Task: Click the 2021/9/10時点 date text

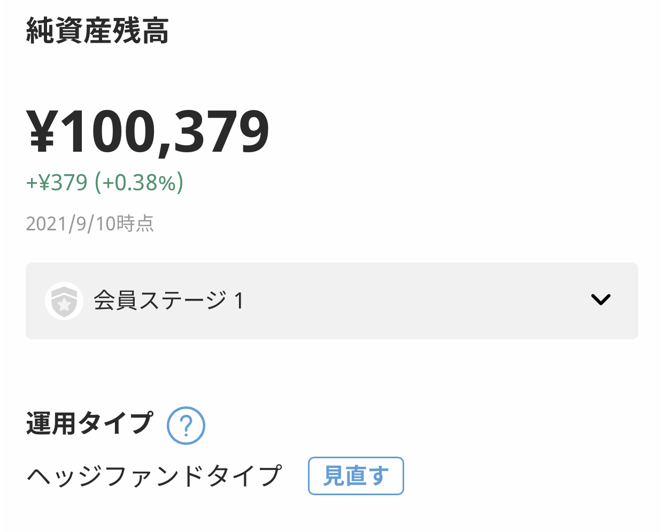Action: coord(90,224)
